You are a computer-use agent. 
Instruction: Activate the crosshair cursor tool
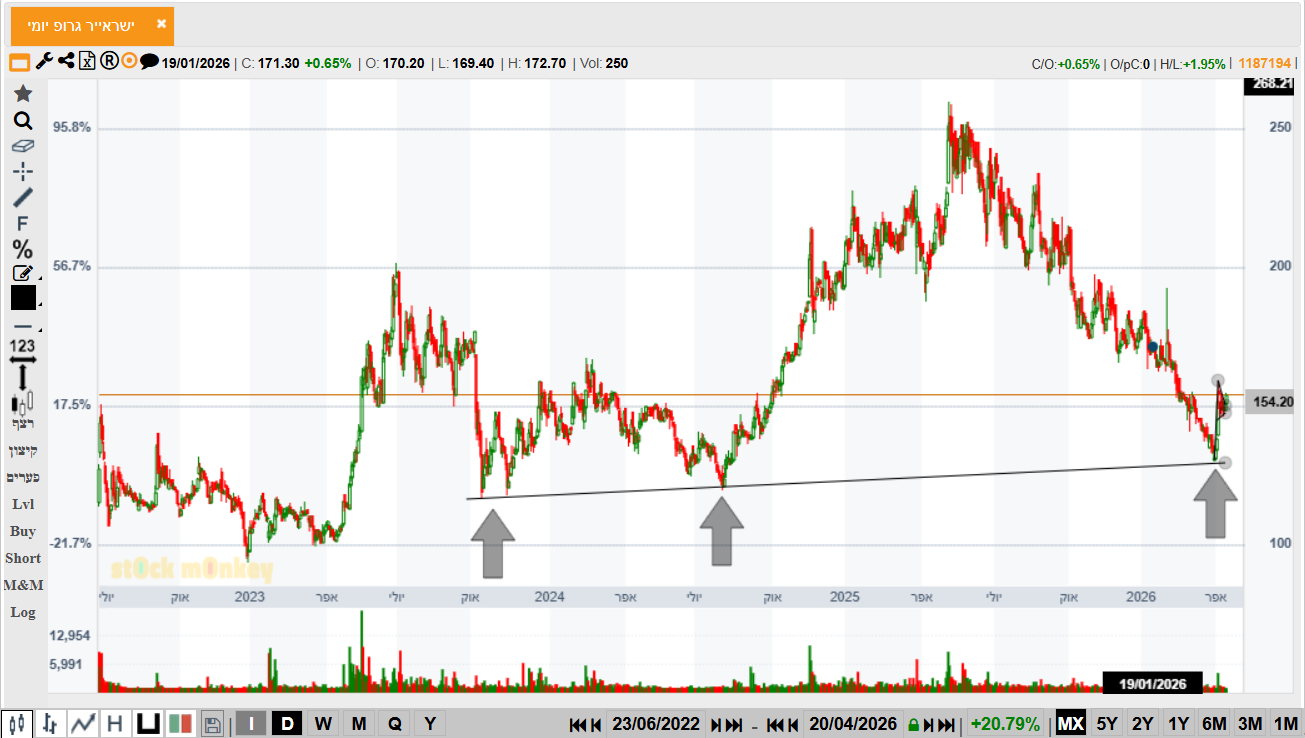tap(22, 171)
